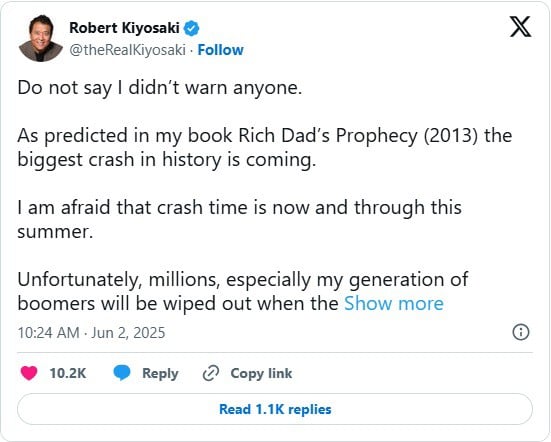
Task: Click the copy link chain icon
Action: click(x=211, y=373)
